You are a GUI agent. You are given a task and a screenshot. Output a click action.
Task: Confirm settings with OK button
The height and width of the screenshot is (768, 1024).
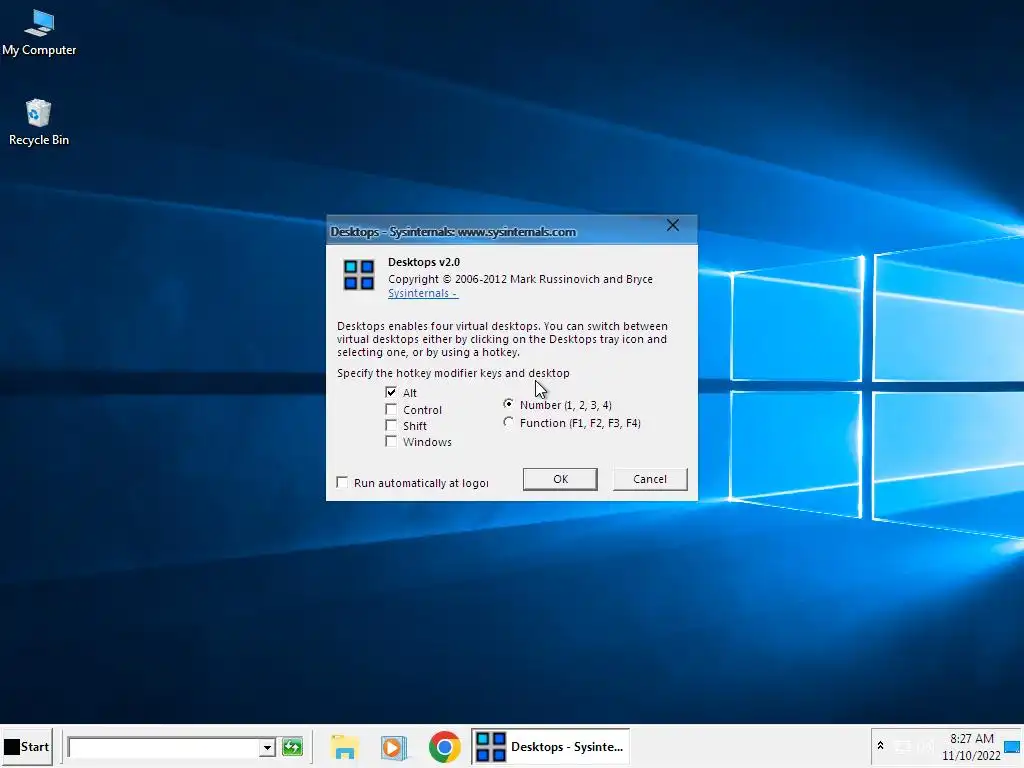click(560, 479)
